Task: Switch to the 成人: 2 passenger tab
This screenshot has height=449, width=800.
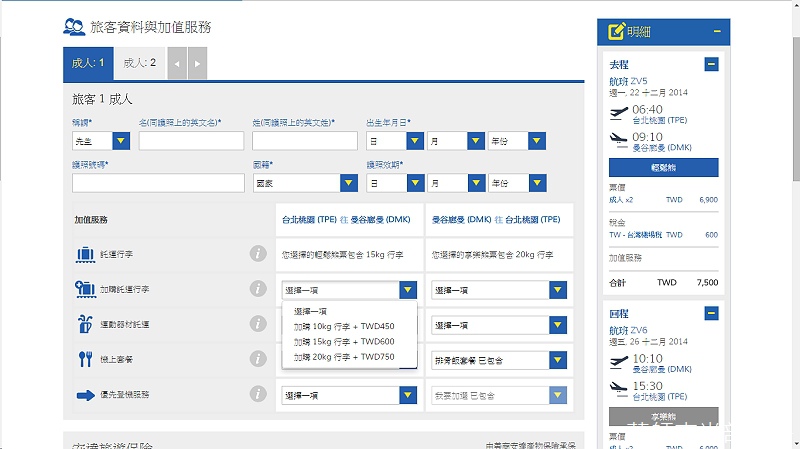Action: pyautogui.click(x=140, y=63)
